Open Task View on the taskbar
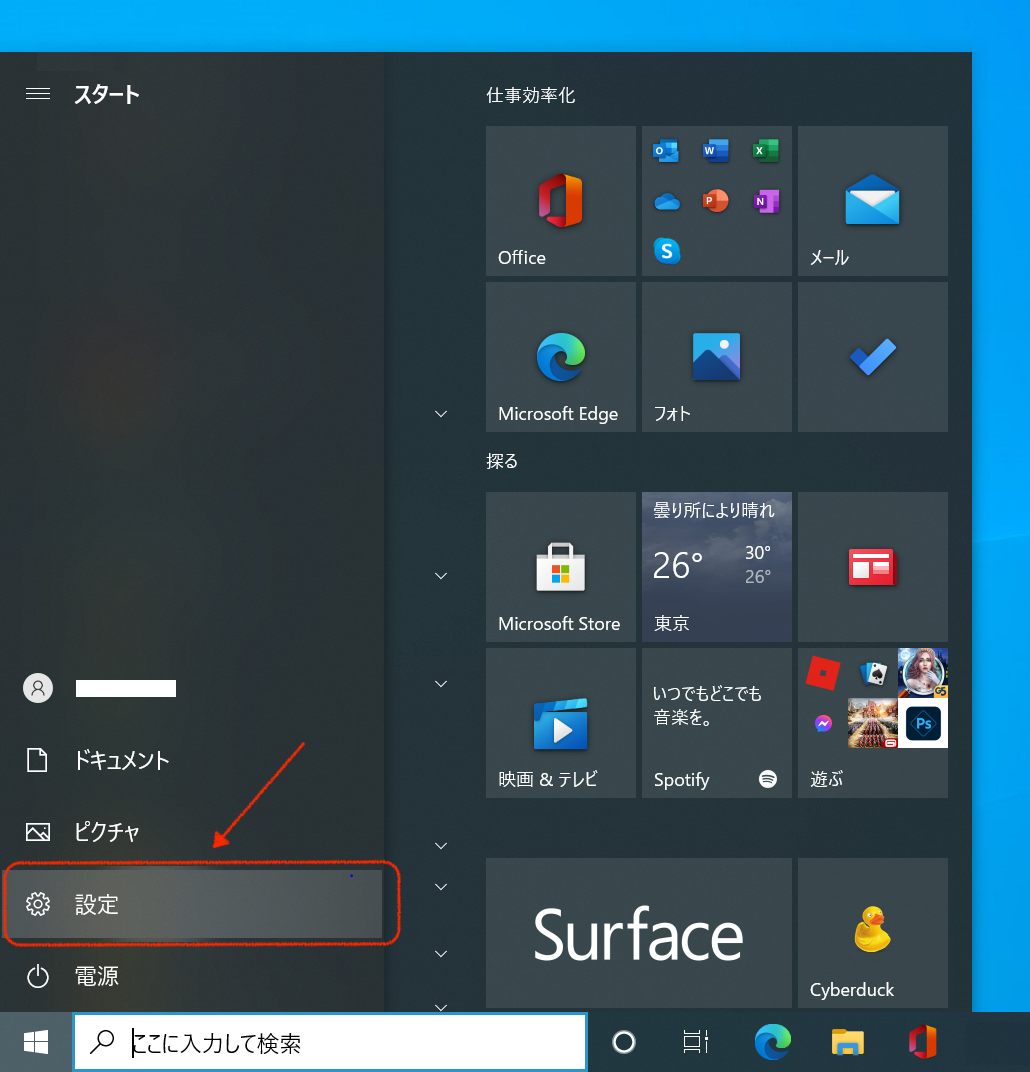This screenshot has width=1030, height=1072. [x=696, y=1043]
